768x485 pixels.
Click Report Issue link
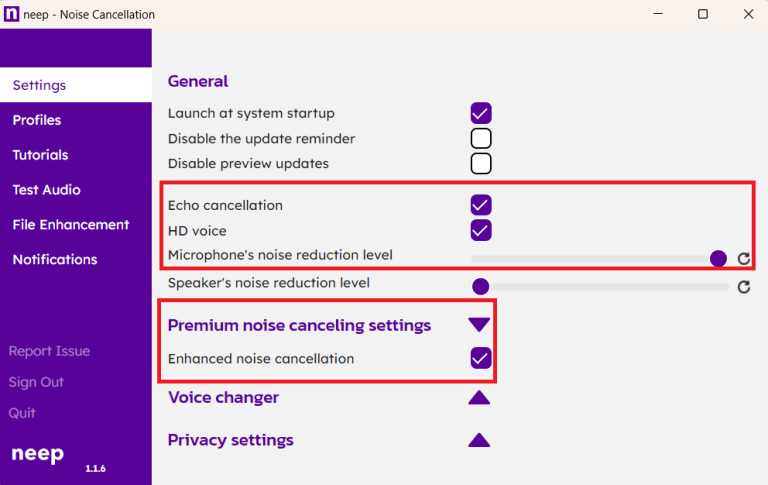49,351
